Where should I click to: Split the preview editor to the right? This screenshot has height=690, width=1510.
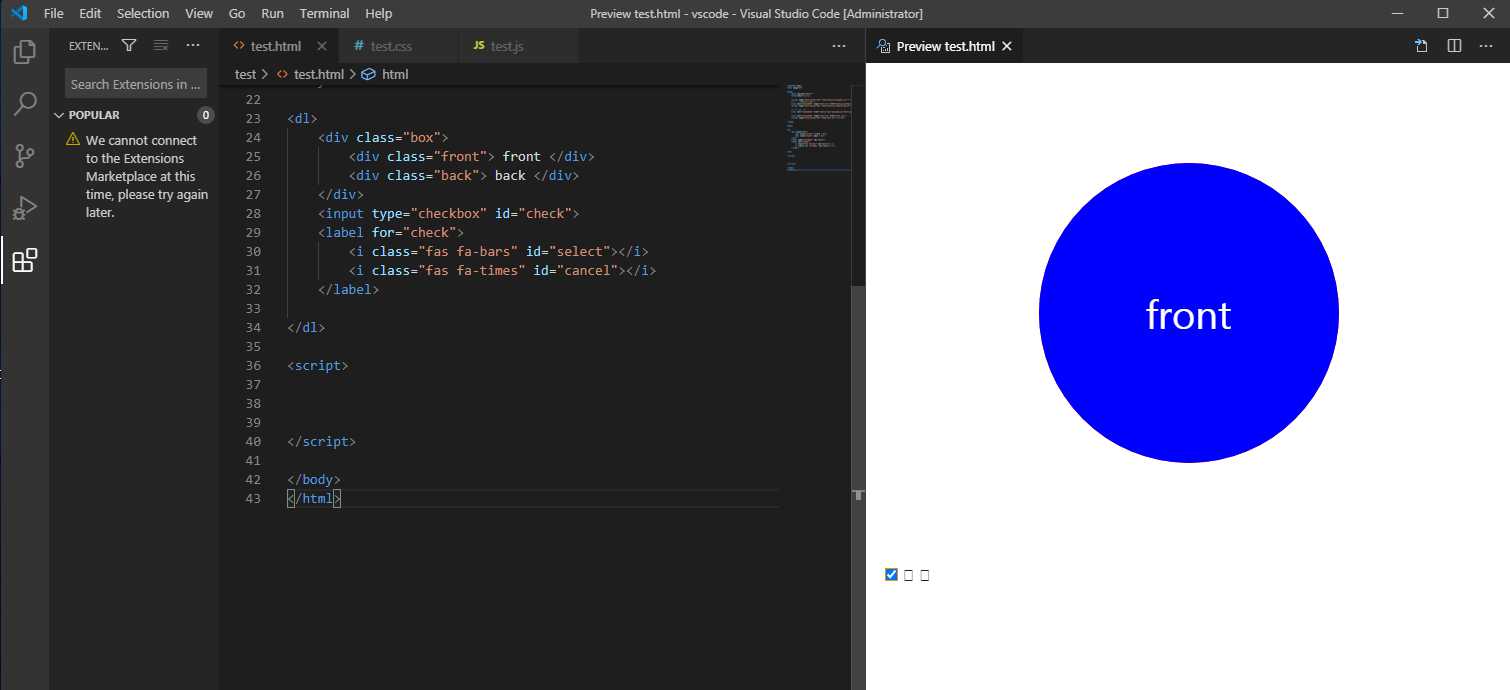pyautogui.click(x=1455, y=46)
